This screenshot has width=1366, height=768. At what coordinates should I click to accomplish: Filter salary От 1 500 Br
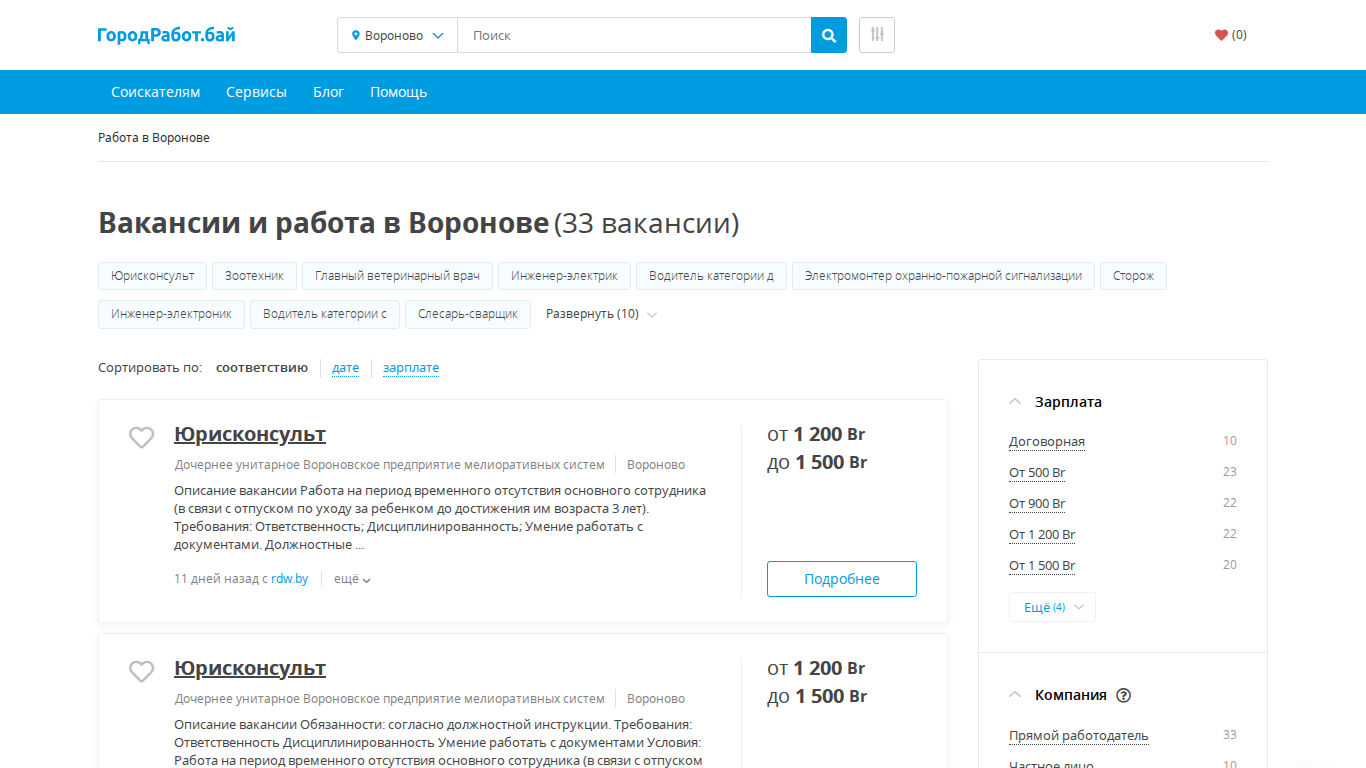(x=1042, y=566)
